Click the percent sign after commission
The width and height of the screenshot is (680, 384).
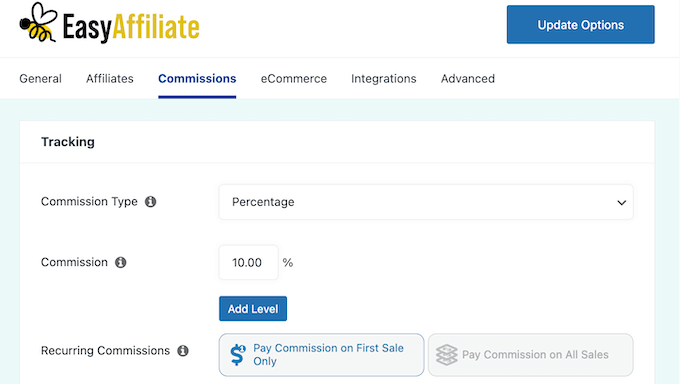click(x=288, y=263)
